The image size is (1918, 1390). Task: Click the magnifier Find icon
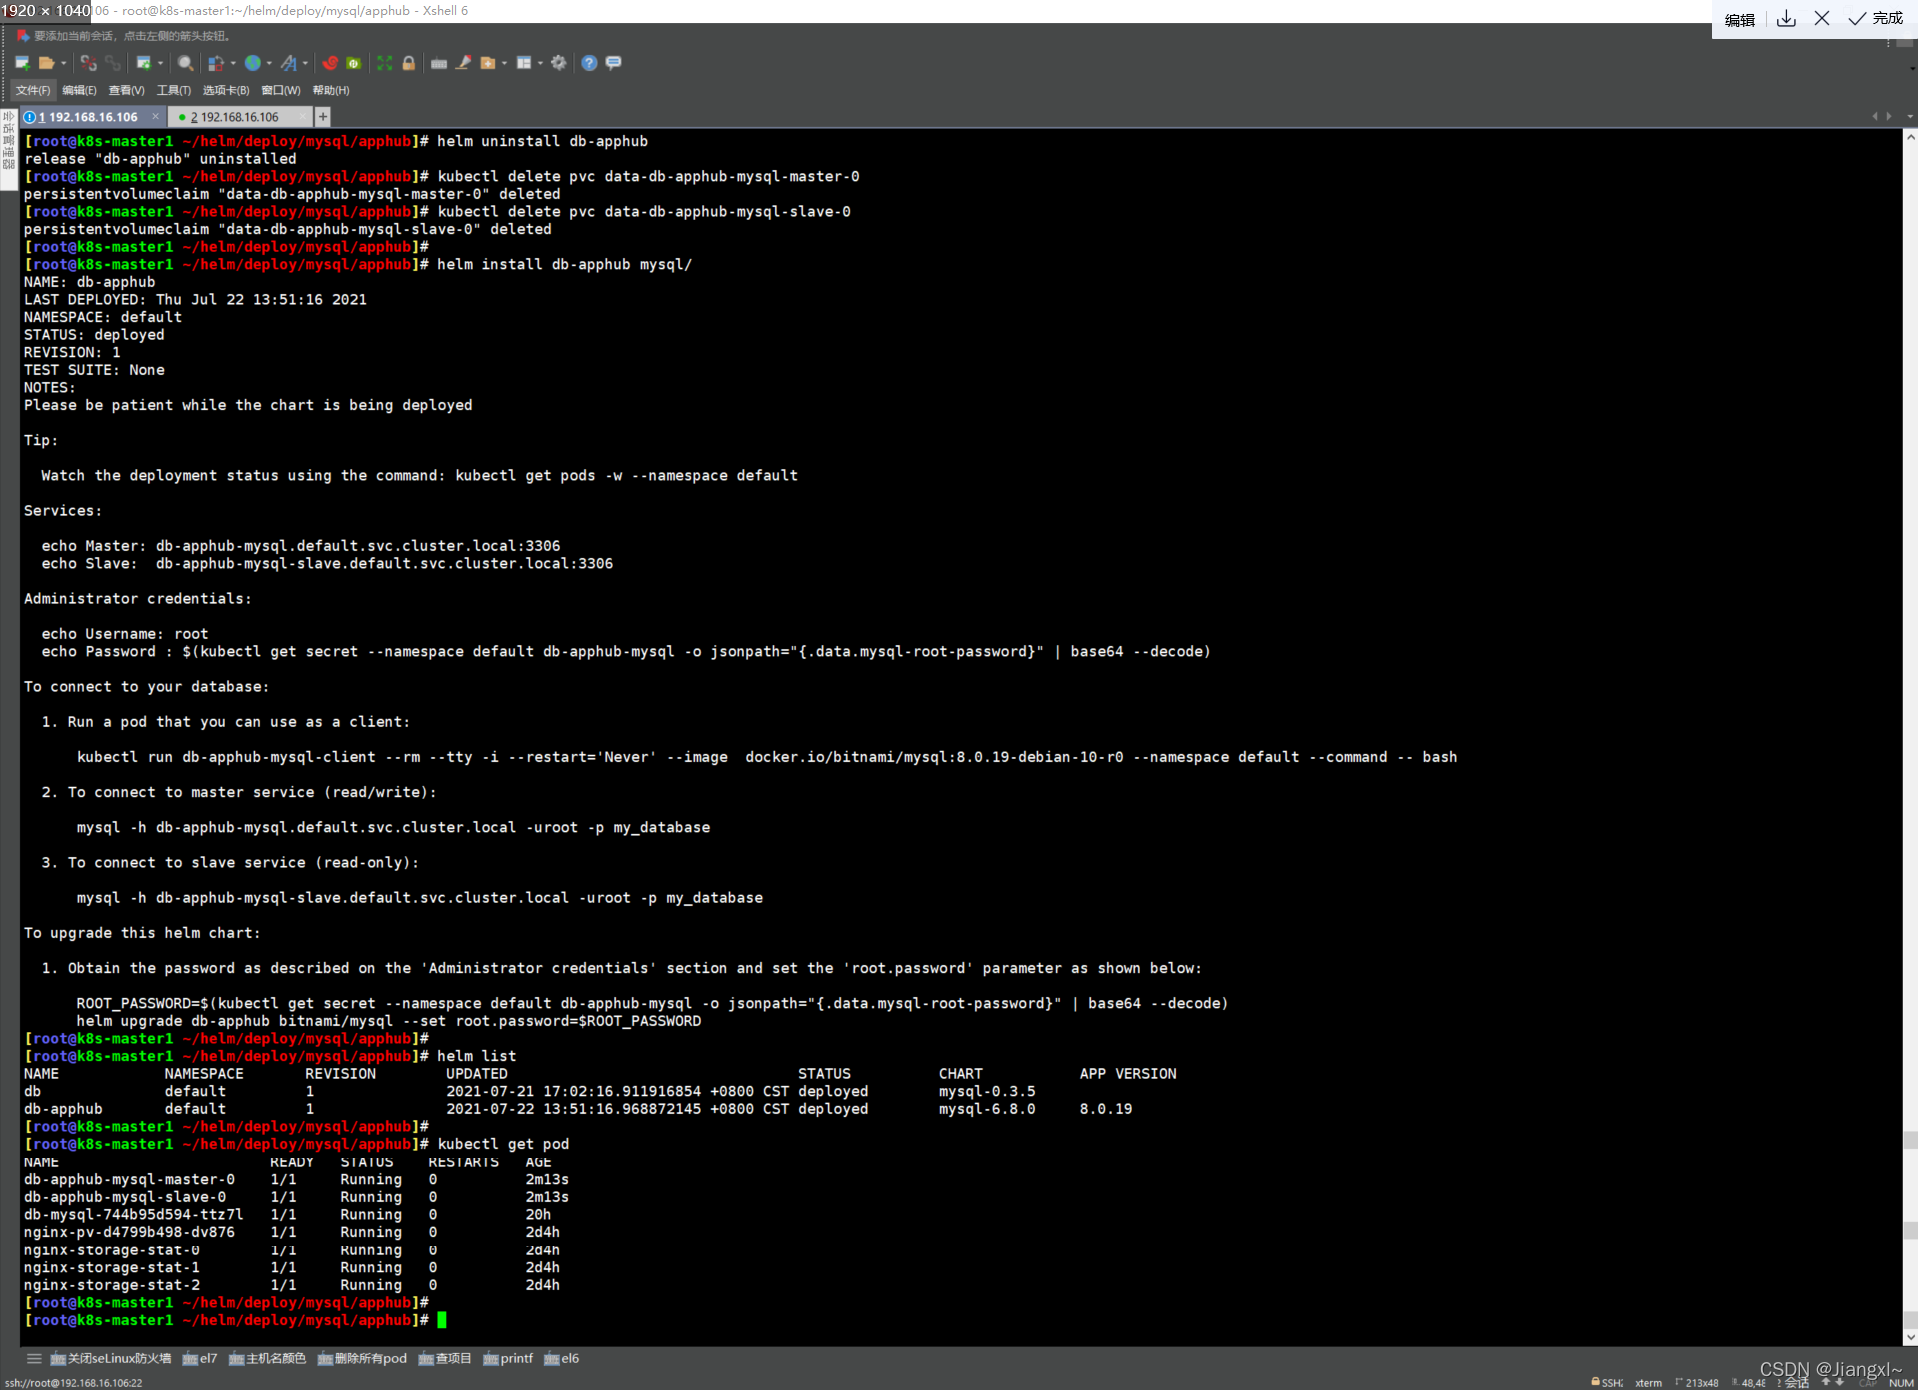point(185,63)
